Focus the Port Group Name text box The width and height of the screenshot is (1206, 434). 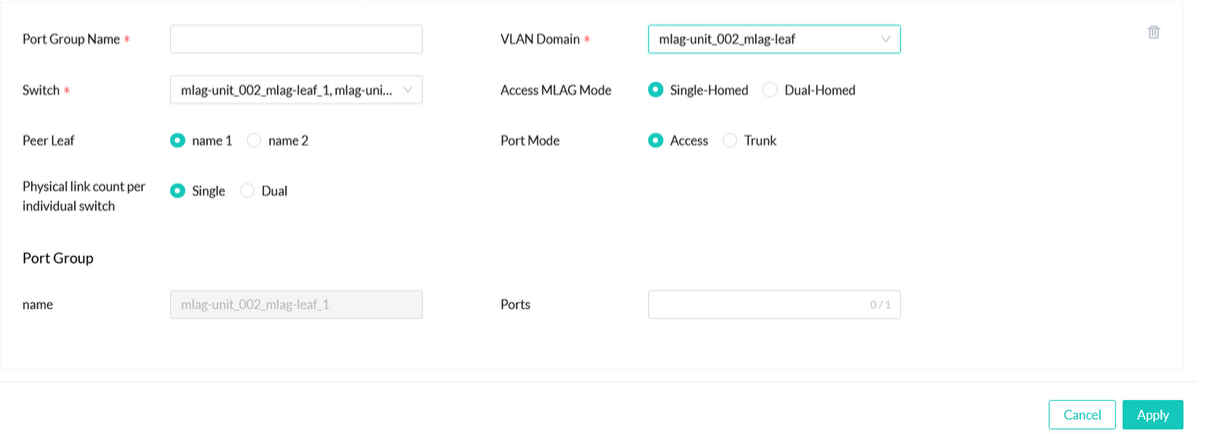[296, 39]
